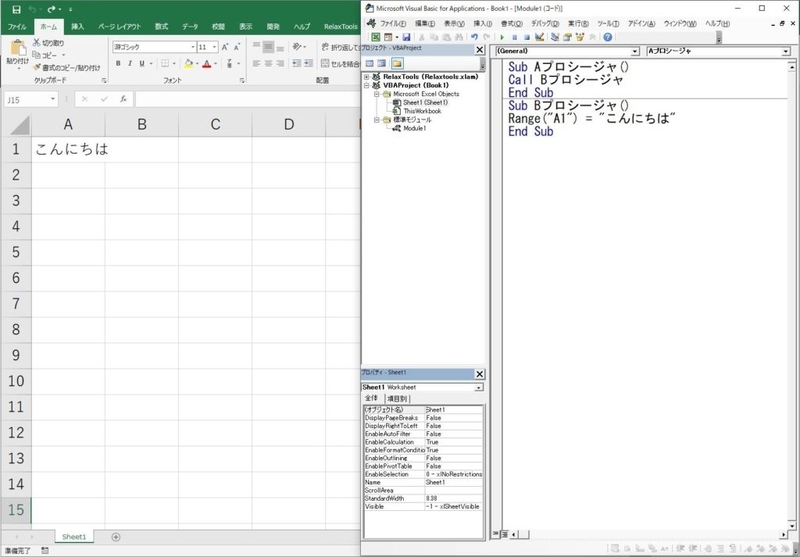The height and width of the screenshot is (557, 800).
Task: Click the Excel save icon in quick access toolbar
Action: 16,9
